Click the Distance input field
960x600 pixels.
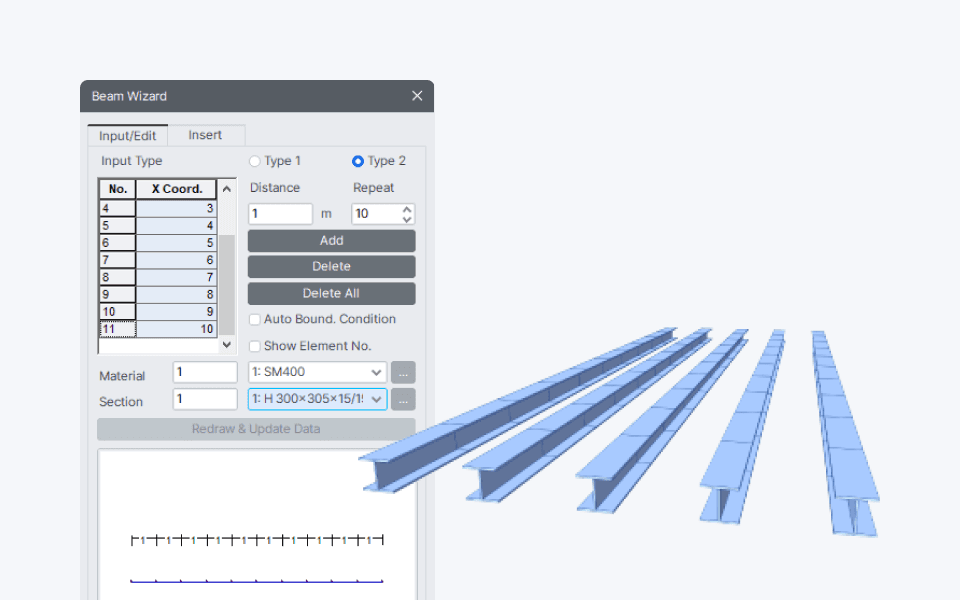click(280, 214)
